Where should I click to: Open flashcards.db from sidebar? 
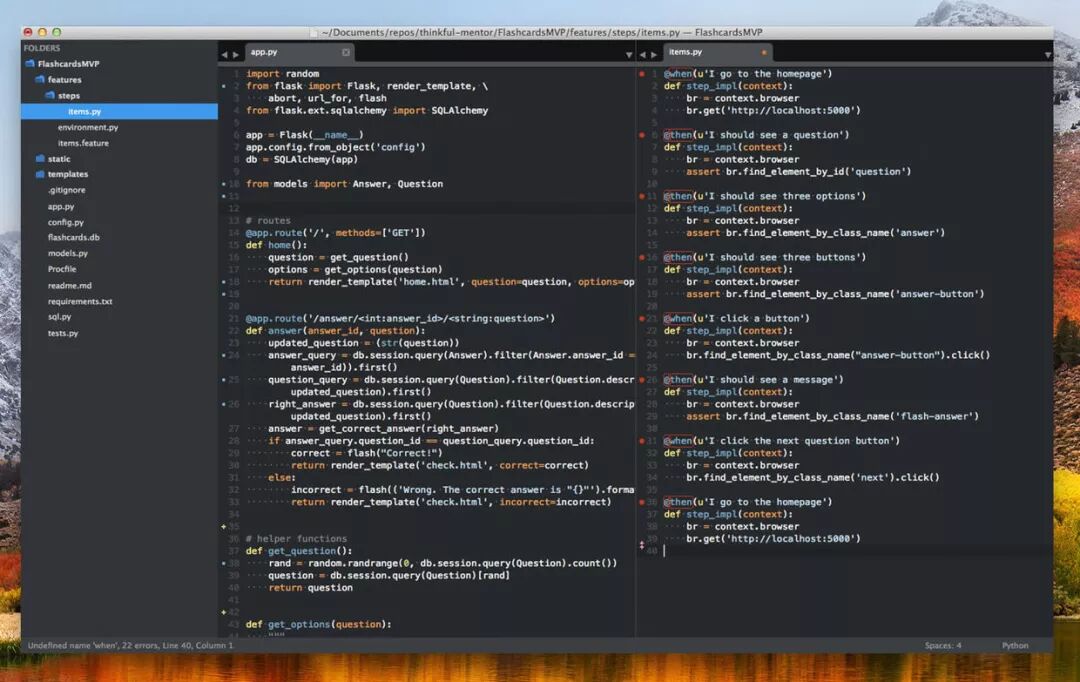pyautogui.click(x=74, y=238)
